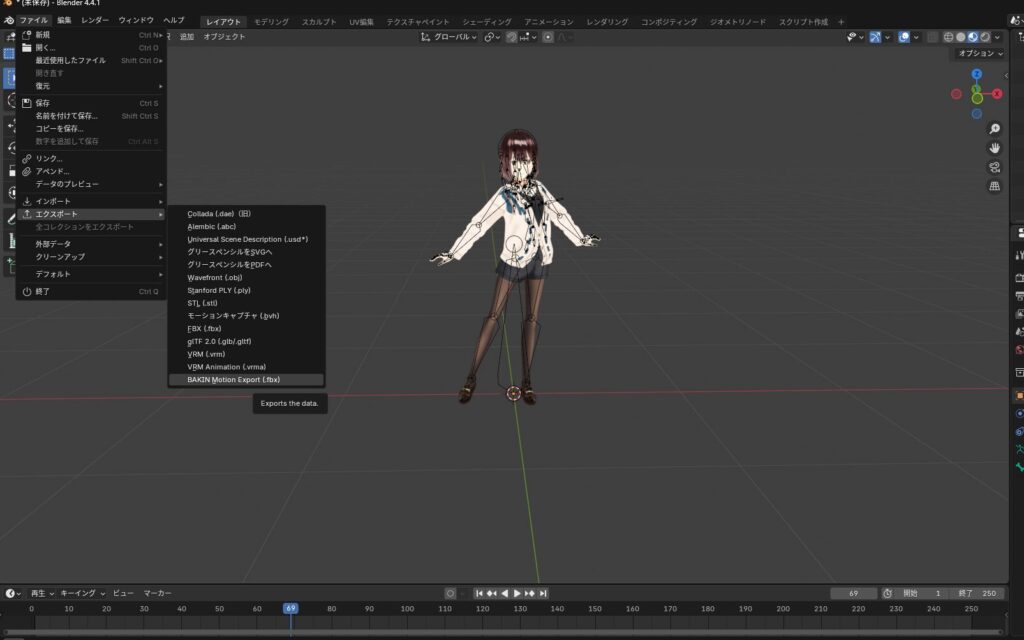The image size is (1024, 640).
Task: Click the current frame field showing 69
Action: tap(853, 593)
